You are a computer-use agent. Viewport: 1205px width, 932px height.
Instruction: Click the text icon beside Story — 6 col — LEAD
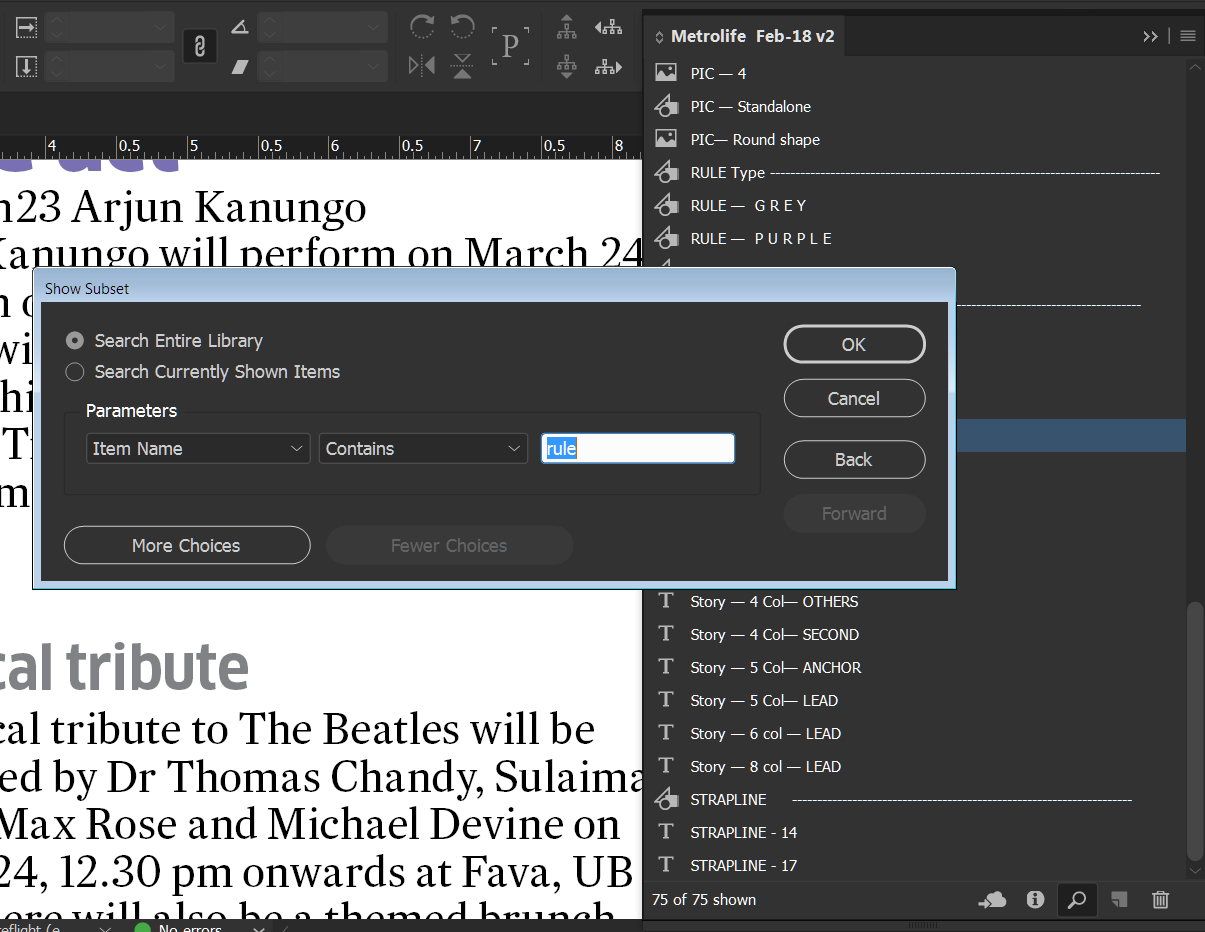coord(666,733)
